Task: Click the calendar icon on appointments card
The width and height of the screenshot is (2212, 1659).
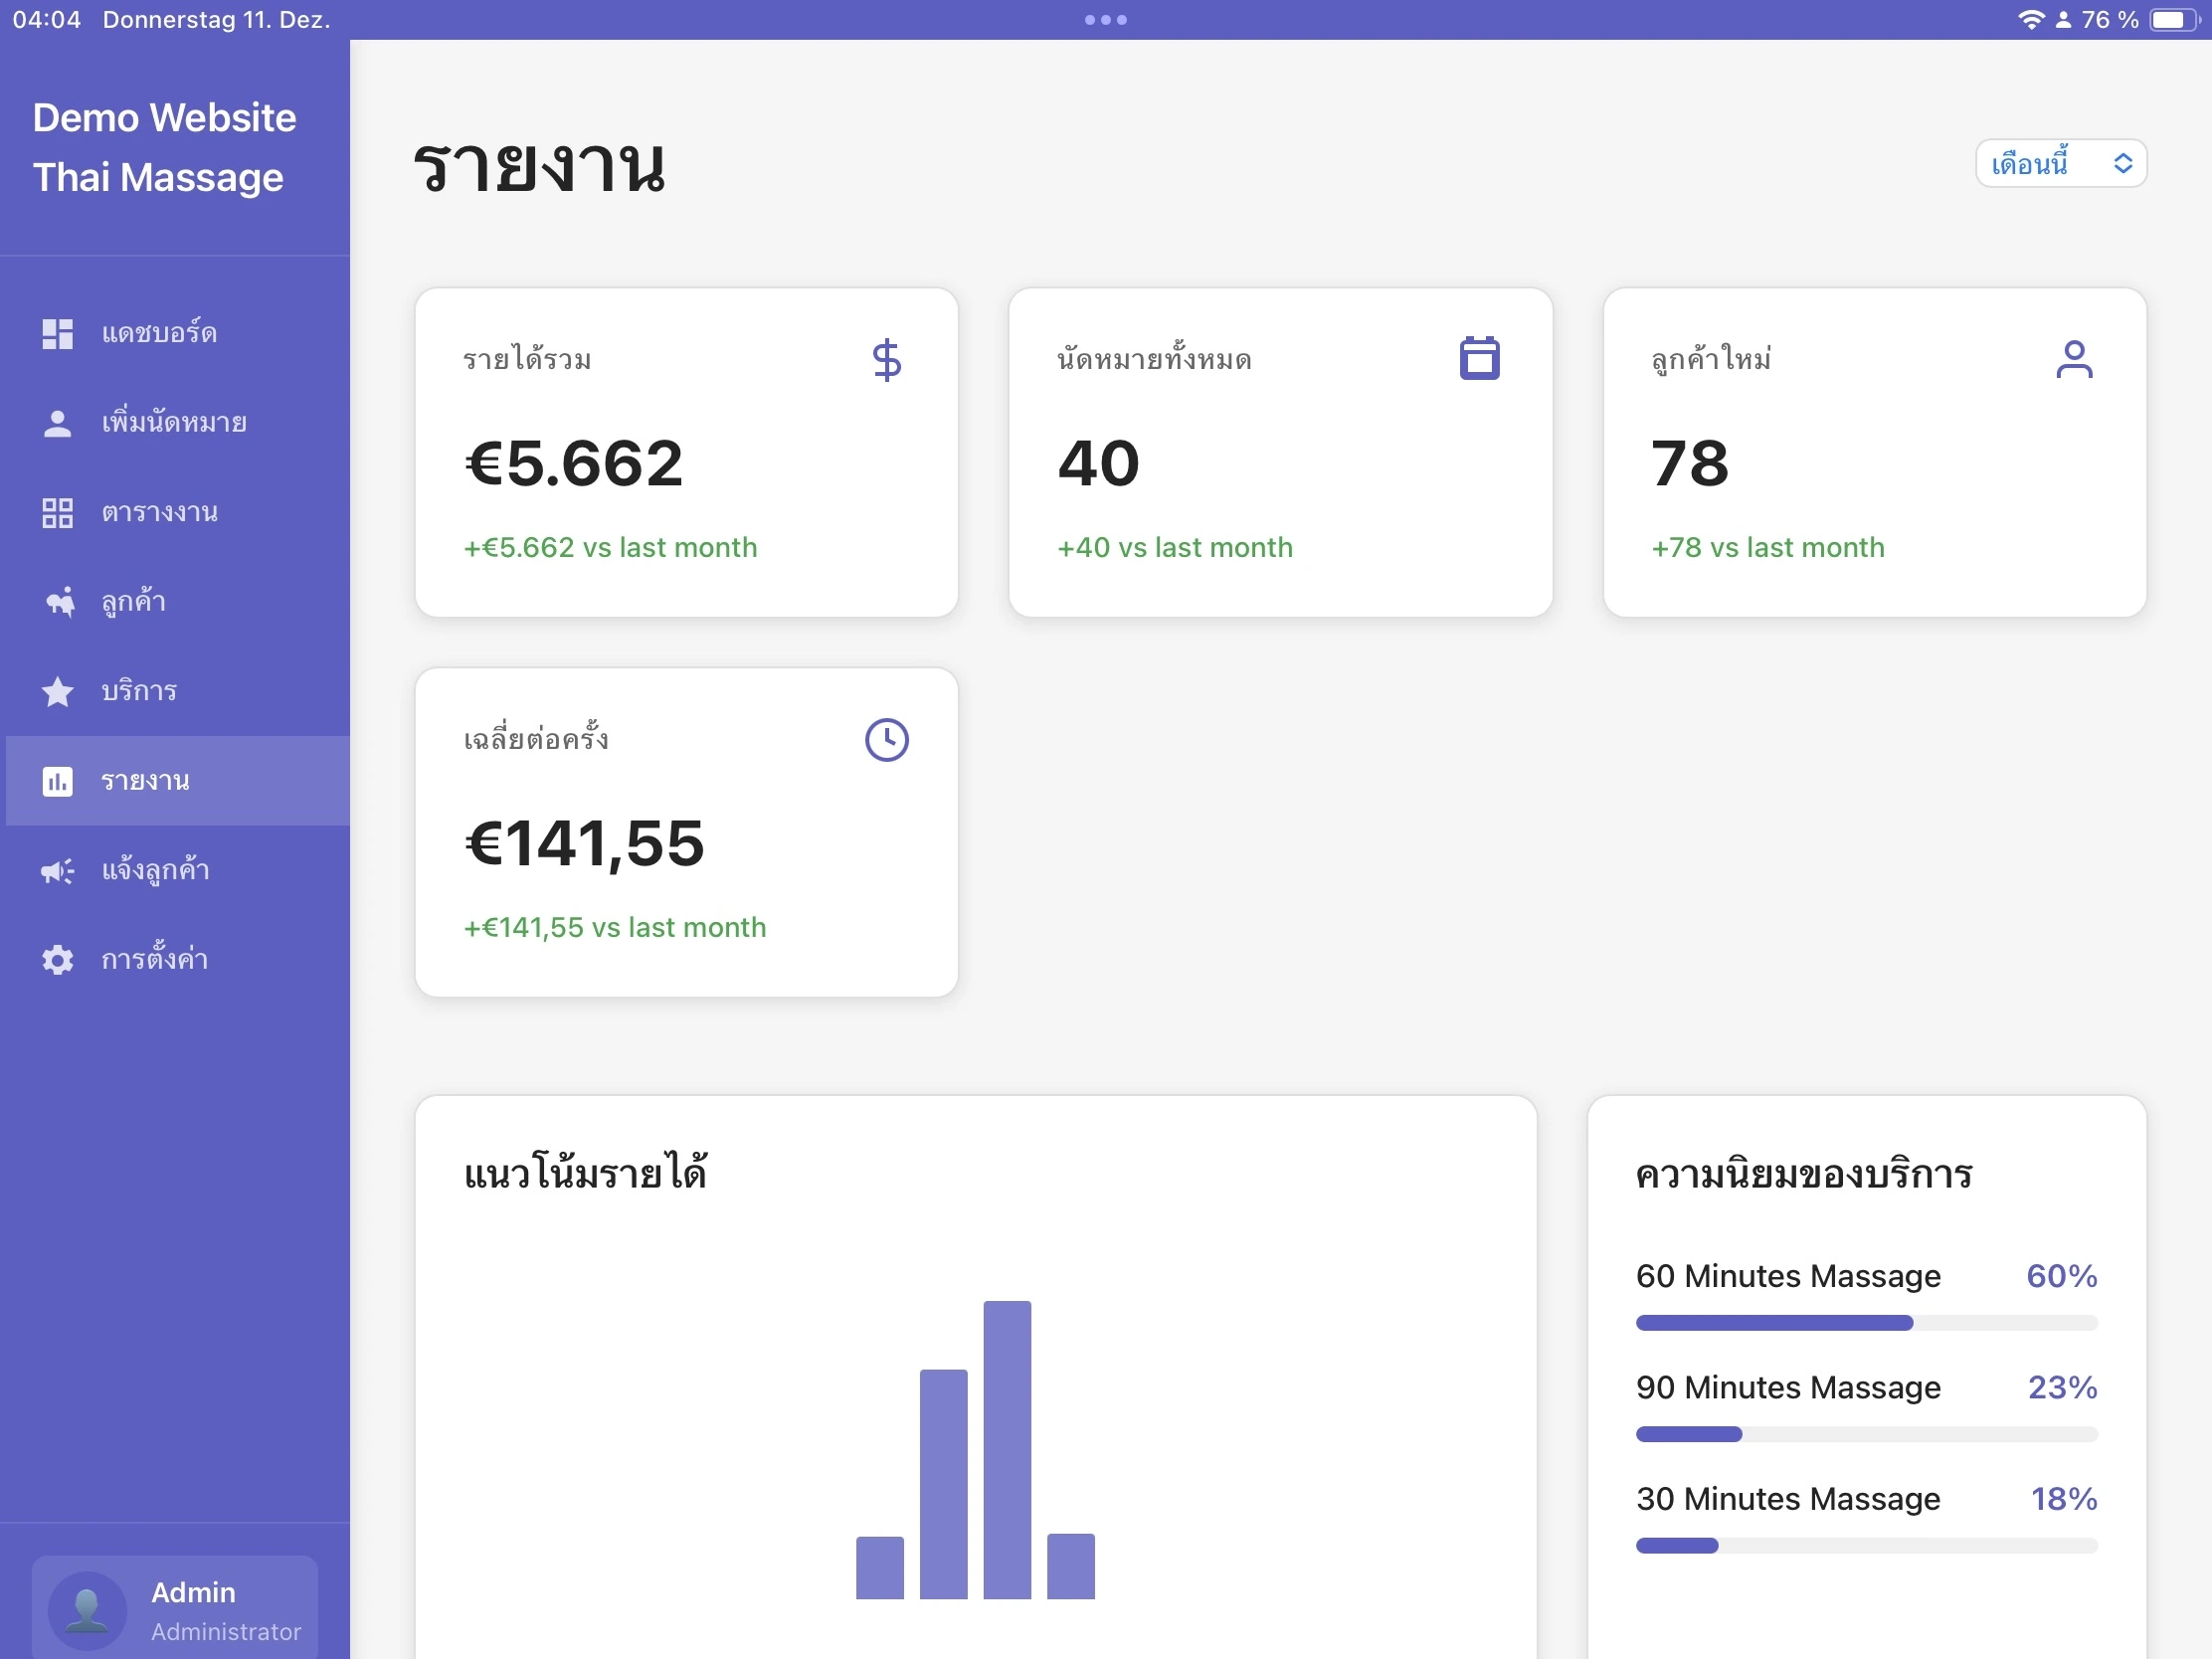Action: pos(1479,358)
